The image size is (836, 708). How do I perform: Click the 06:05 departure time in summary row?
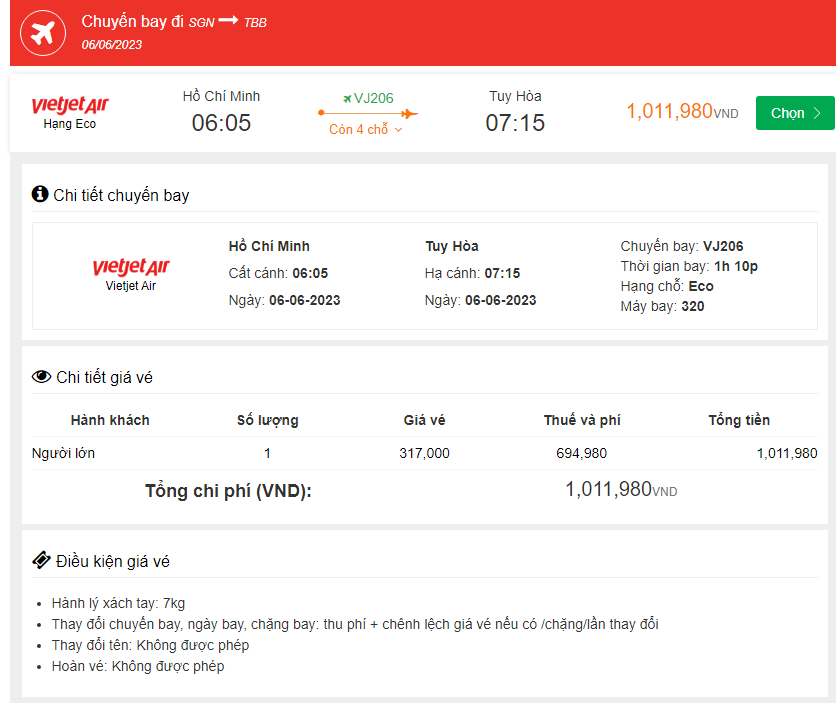tap(221, 123)
